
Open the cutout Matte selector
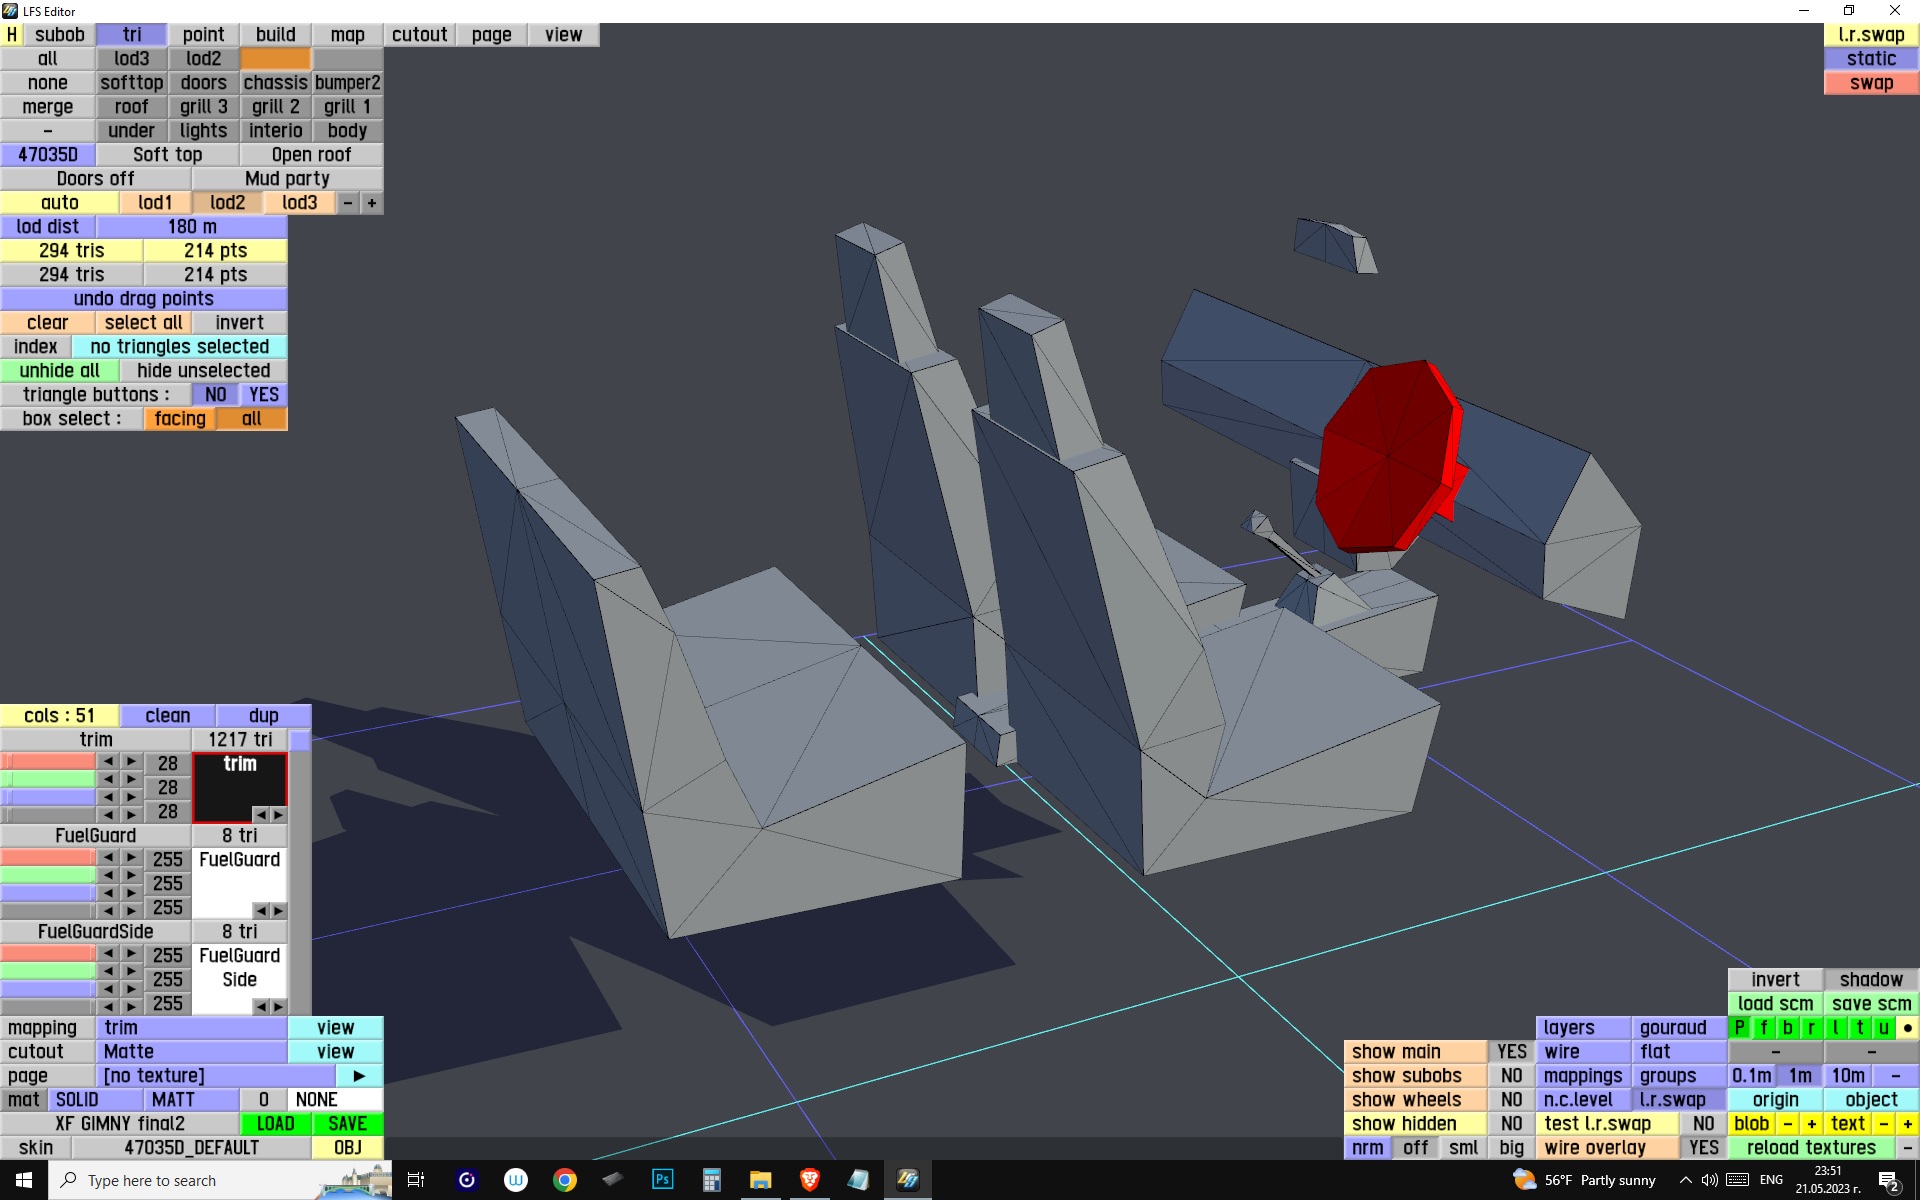pos(191,1052)
